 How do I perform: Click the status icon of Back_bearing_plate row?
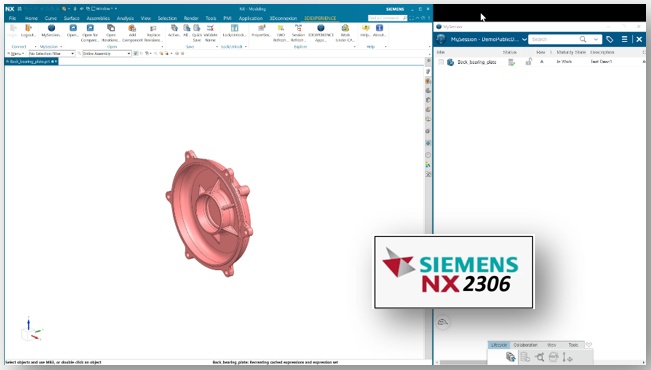(x=512, y=62)
